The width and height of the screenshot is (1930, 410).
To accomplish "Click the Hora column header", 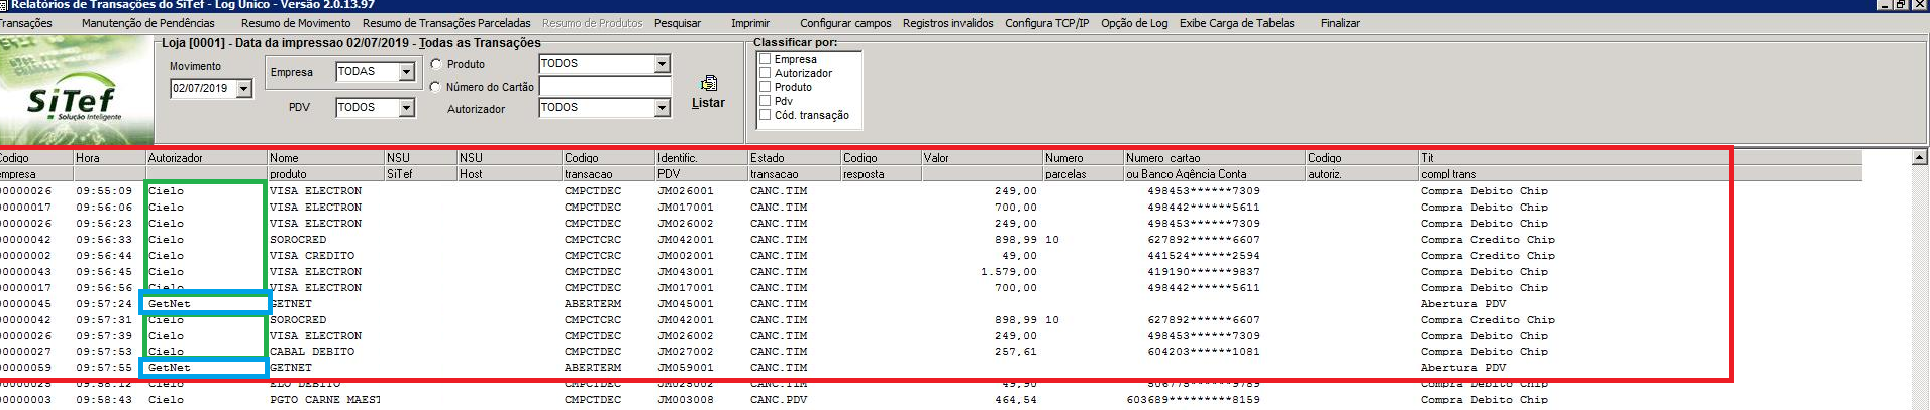I will [109, 158].
